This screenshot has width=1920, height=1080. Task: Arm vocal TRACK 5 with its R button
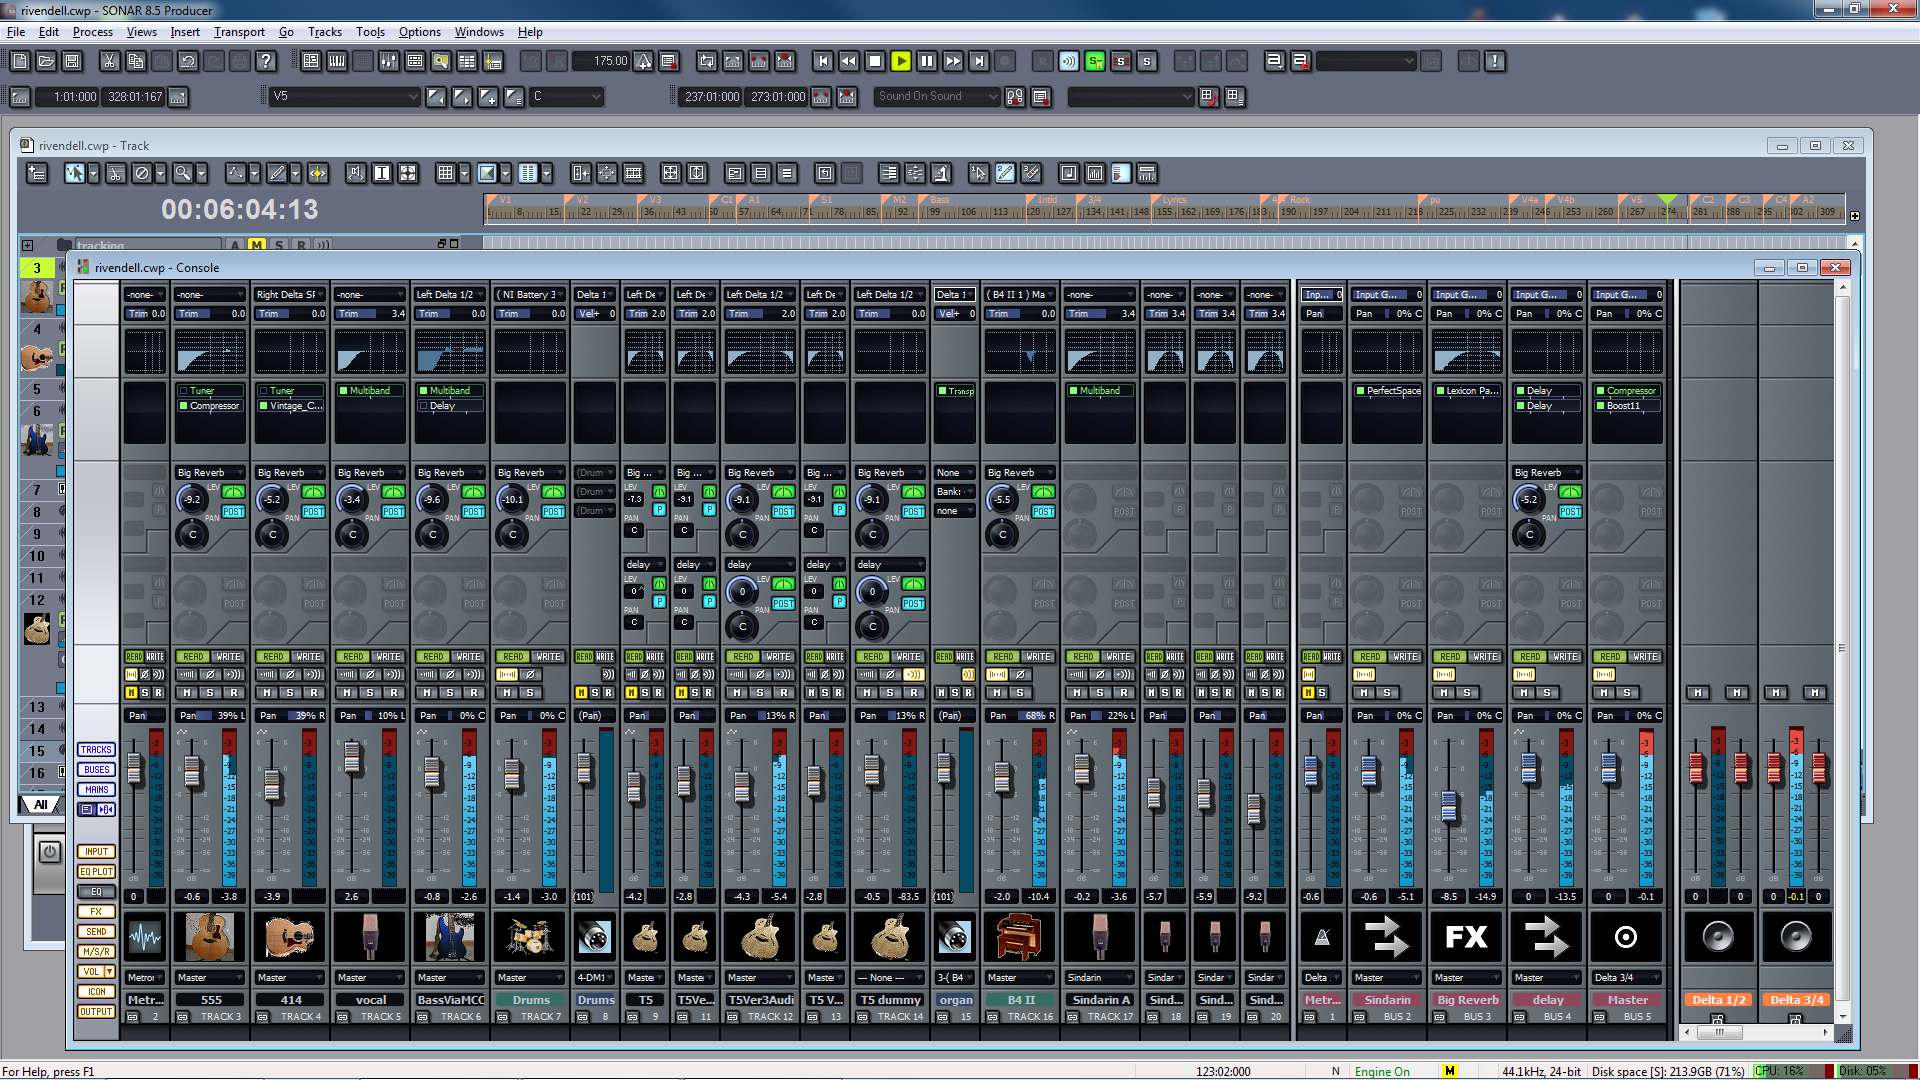point(394,692)
